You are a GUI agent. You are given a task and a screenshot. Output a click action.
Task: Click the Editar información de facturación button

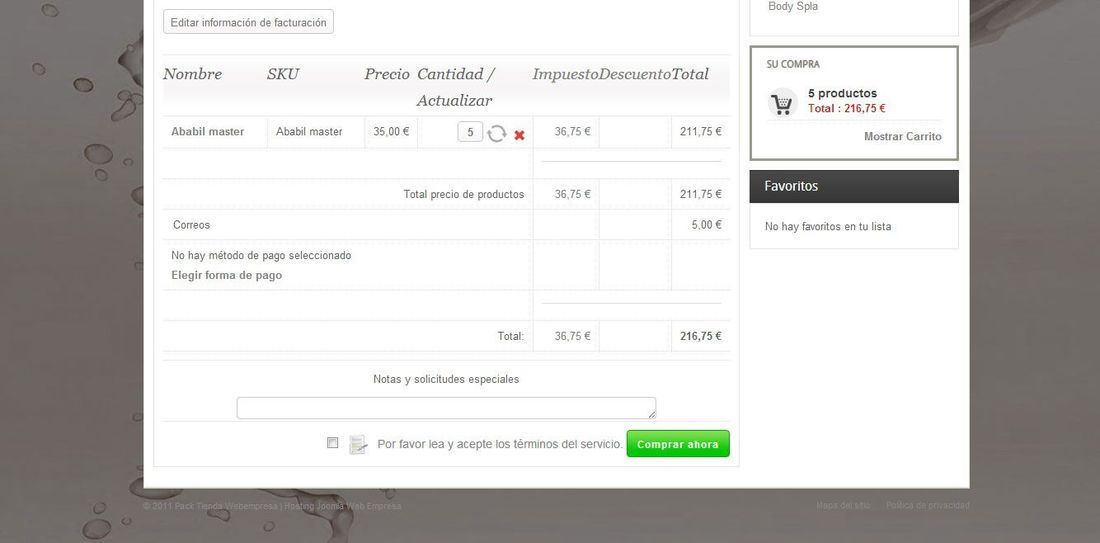(x=248, y=22)
